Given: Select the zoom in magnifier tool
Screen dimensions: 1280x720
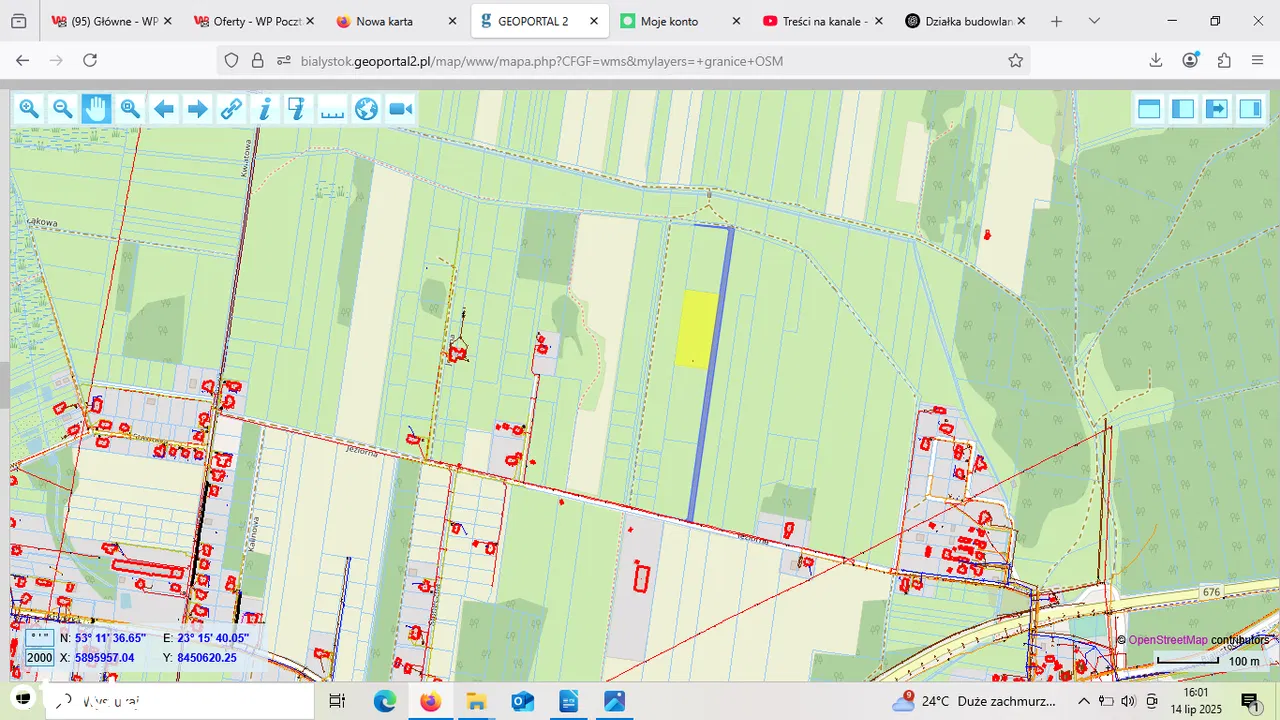Looking at the screenshot, I should [29, 109].
